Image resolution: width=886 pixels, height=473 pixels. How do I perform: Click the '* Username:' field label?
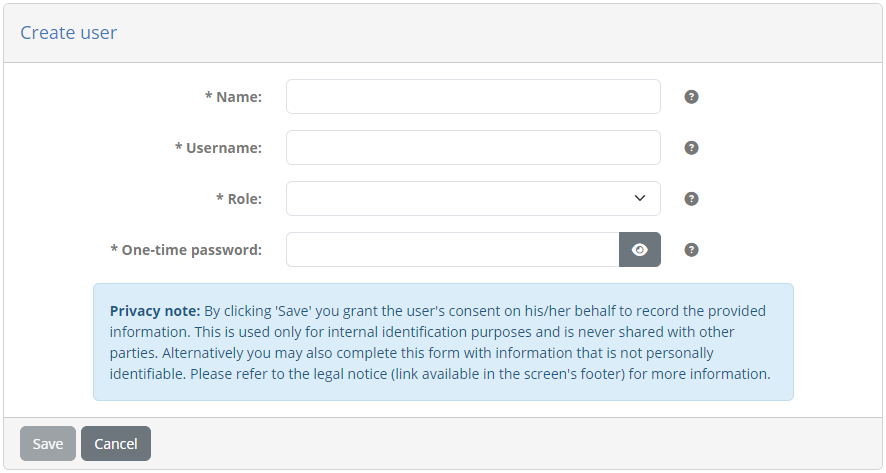point(218,147)
